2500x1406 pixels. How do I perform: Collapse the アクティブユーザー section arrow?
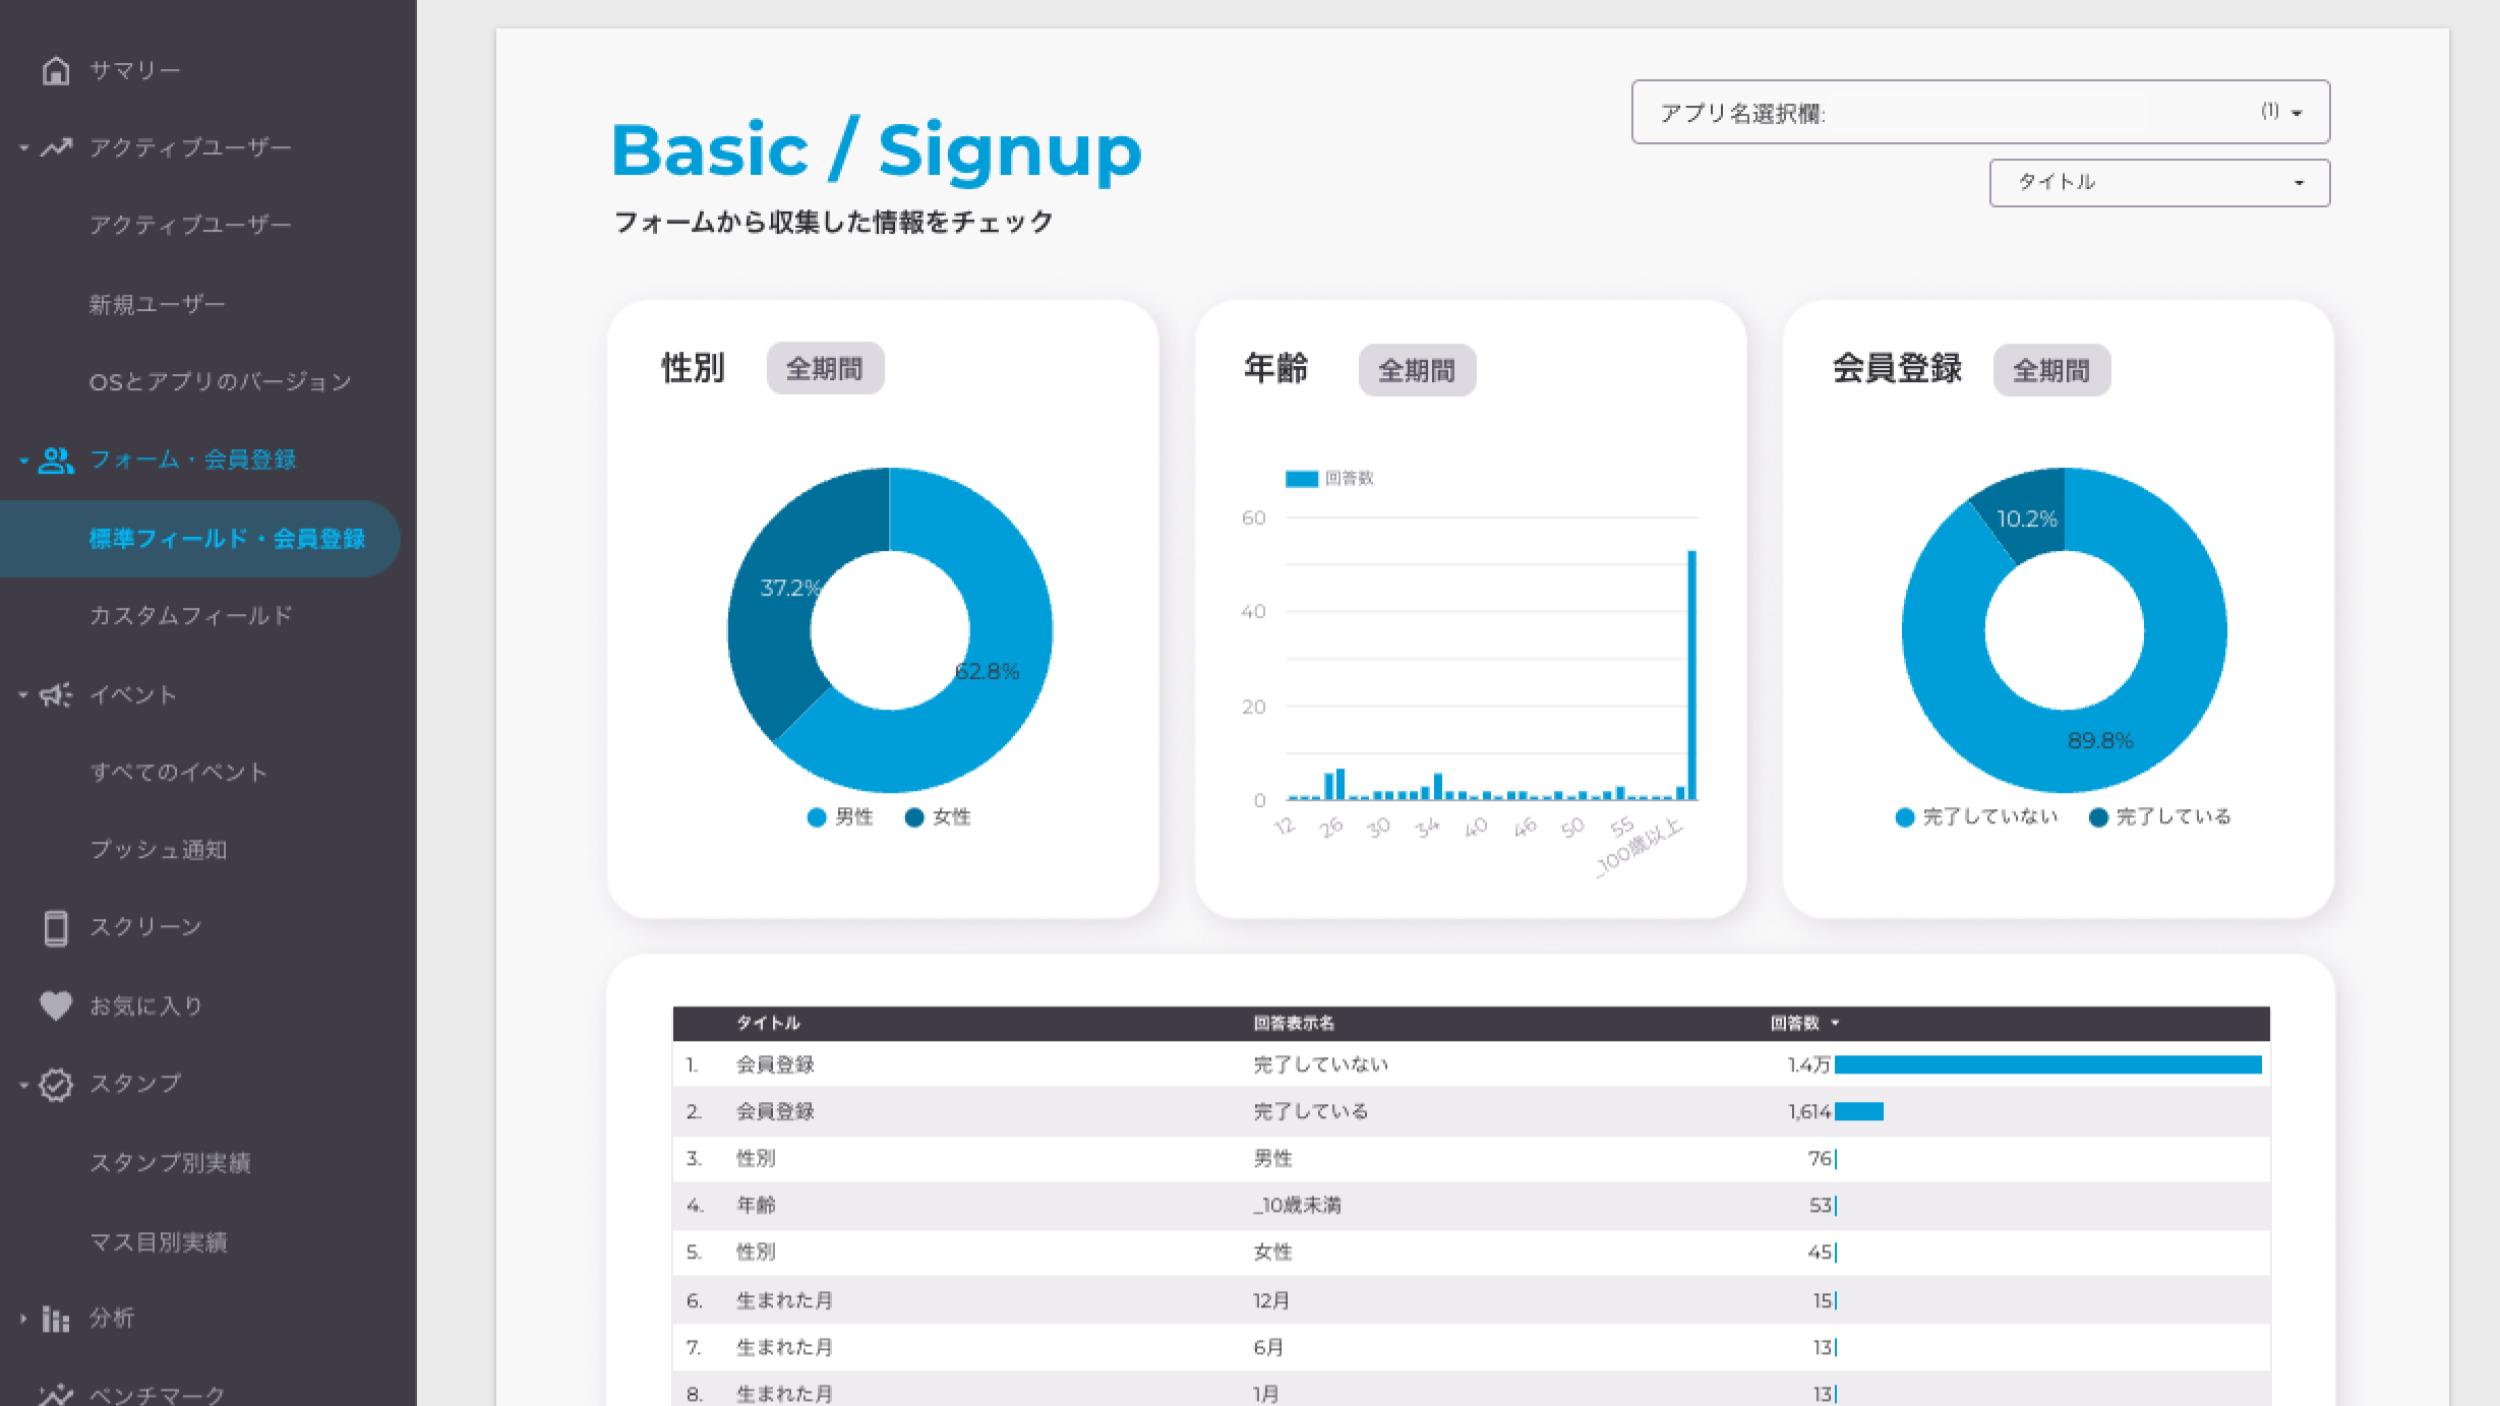[24, 148]
